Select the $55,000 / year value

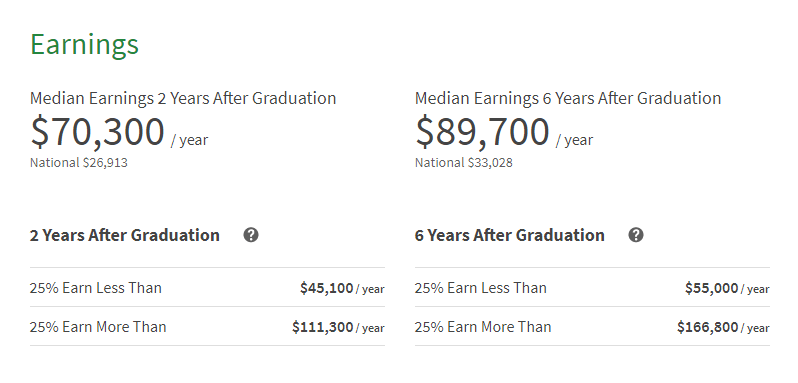(727, 288)
